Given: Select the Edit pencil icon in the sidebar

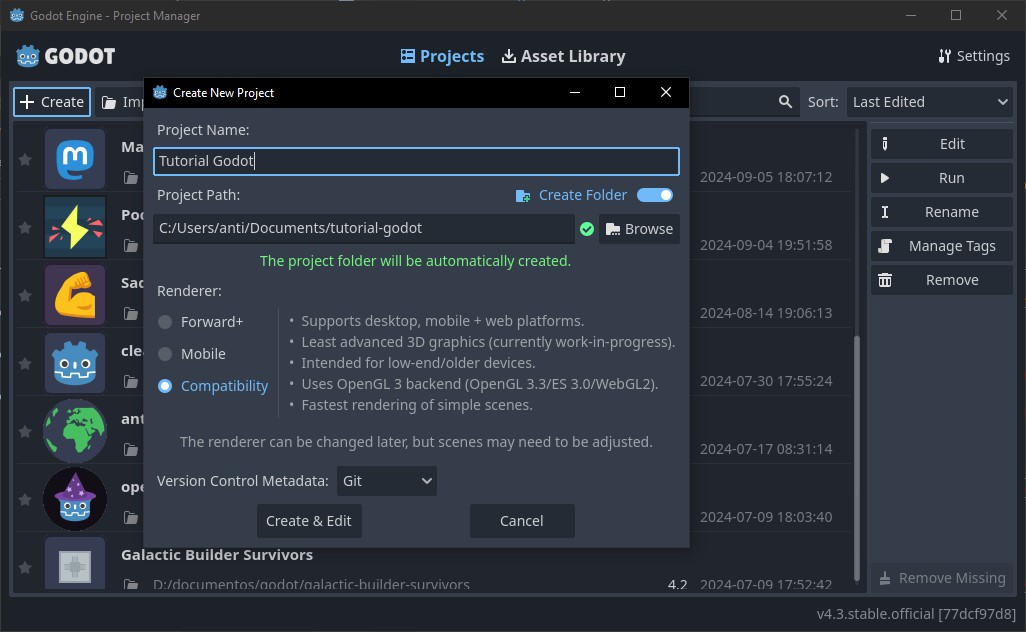Looking at the screenshot, I should click(884, 143).
